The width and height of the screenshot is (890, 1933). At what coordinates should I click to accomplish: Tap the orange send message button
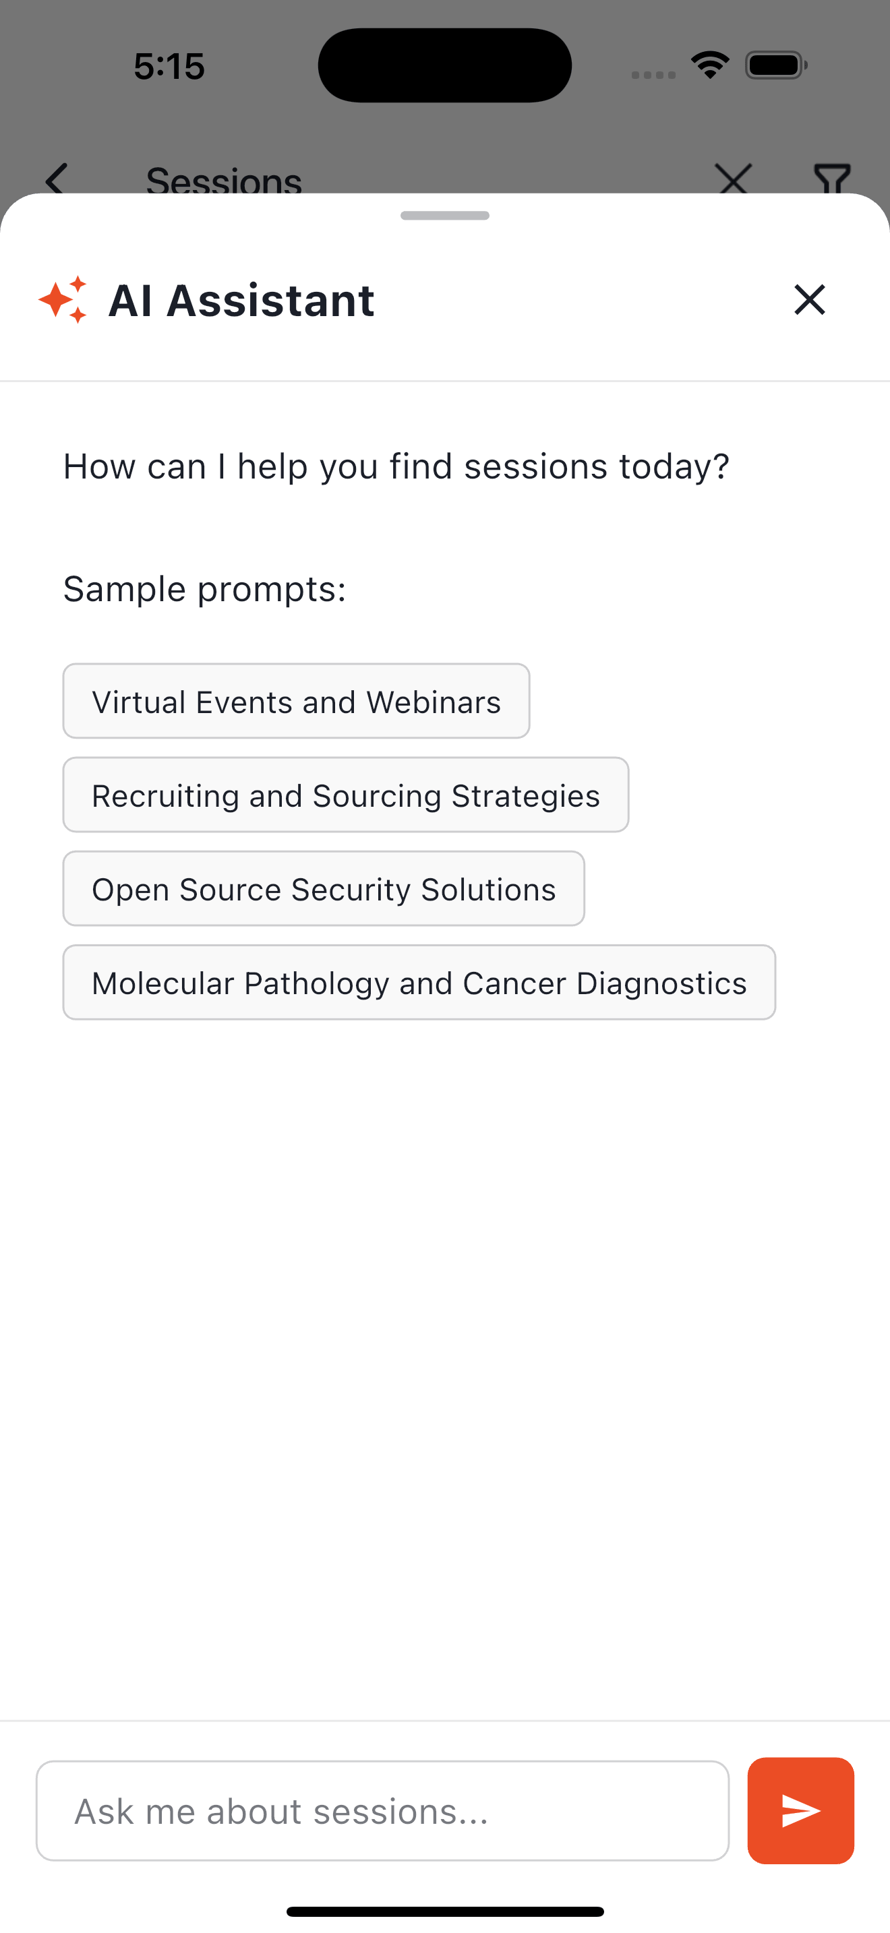pyautogui.click(x=800, y=1810)
